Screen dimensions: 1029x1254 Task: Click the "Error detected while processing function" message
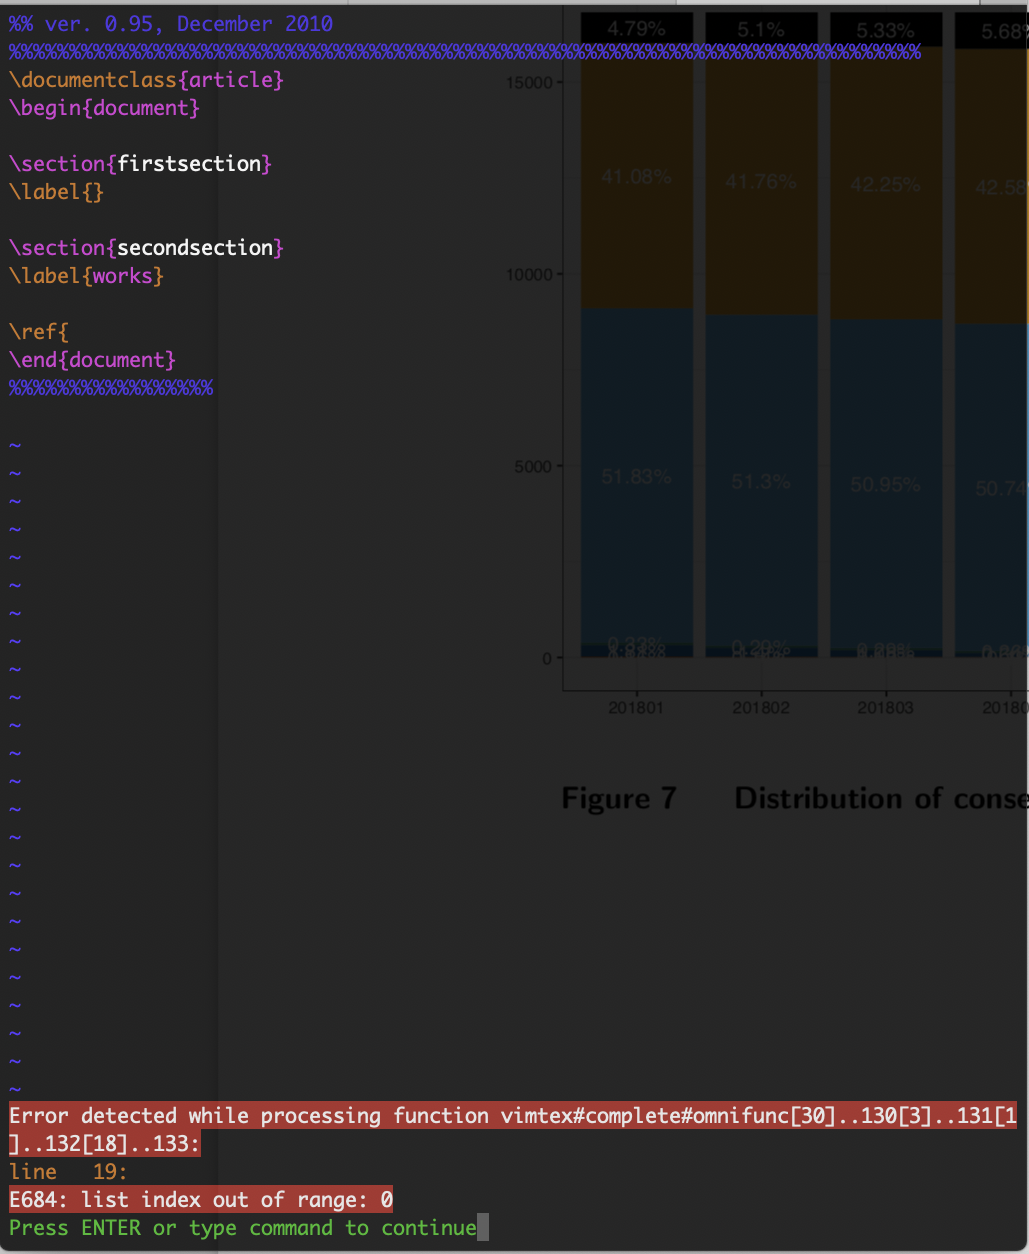click(x=513, y=1130)
